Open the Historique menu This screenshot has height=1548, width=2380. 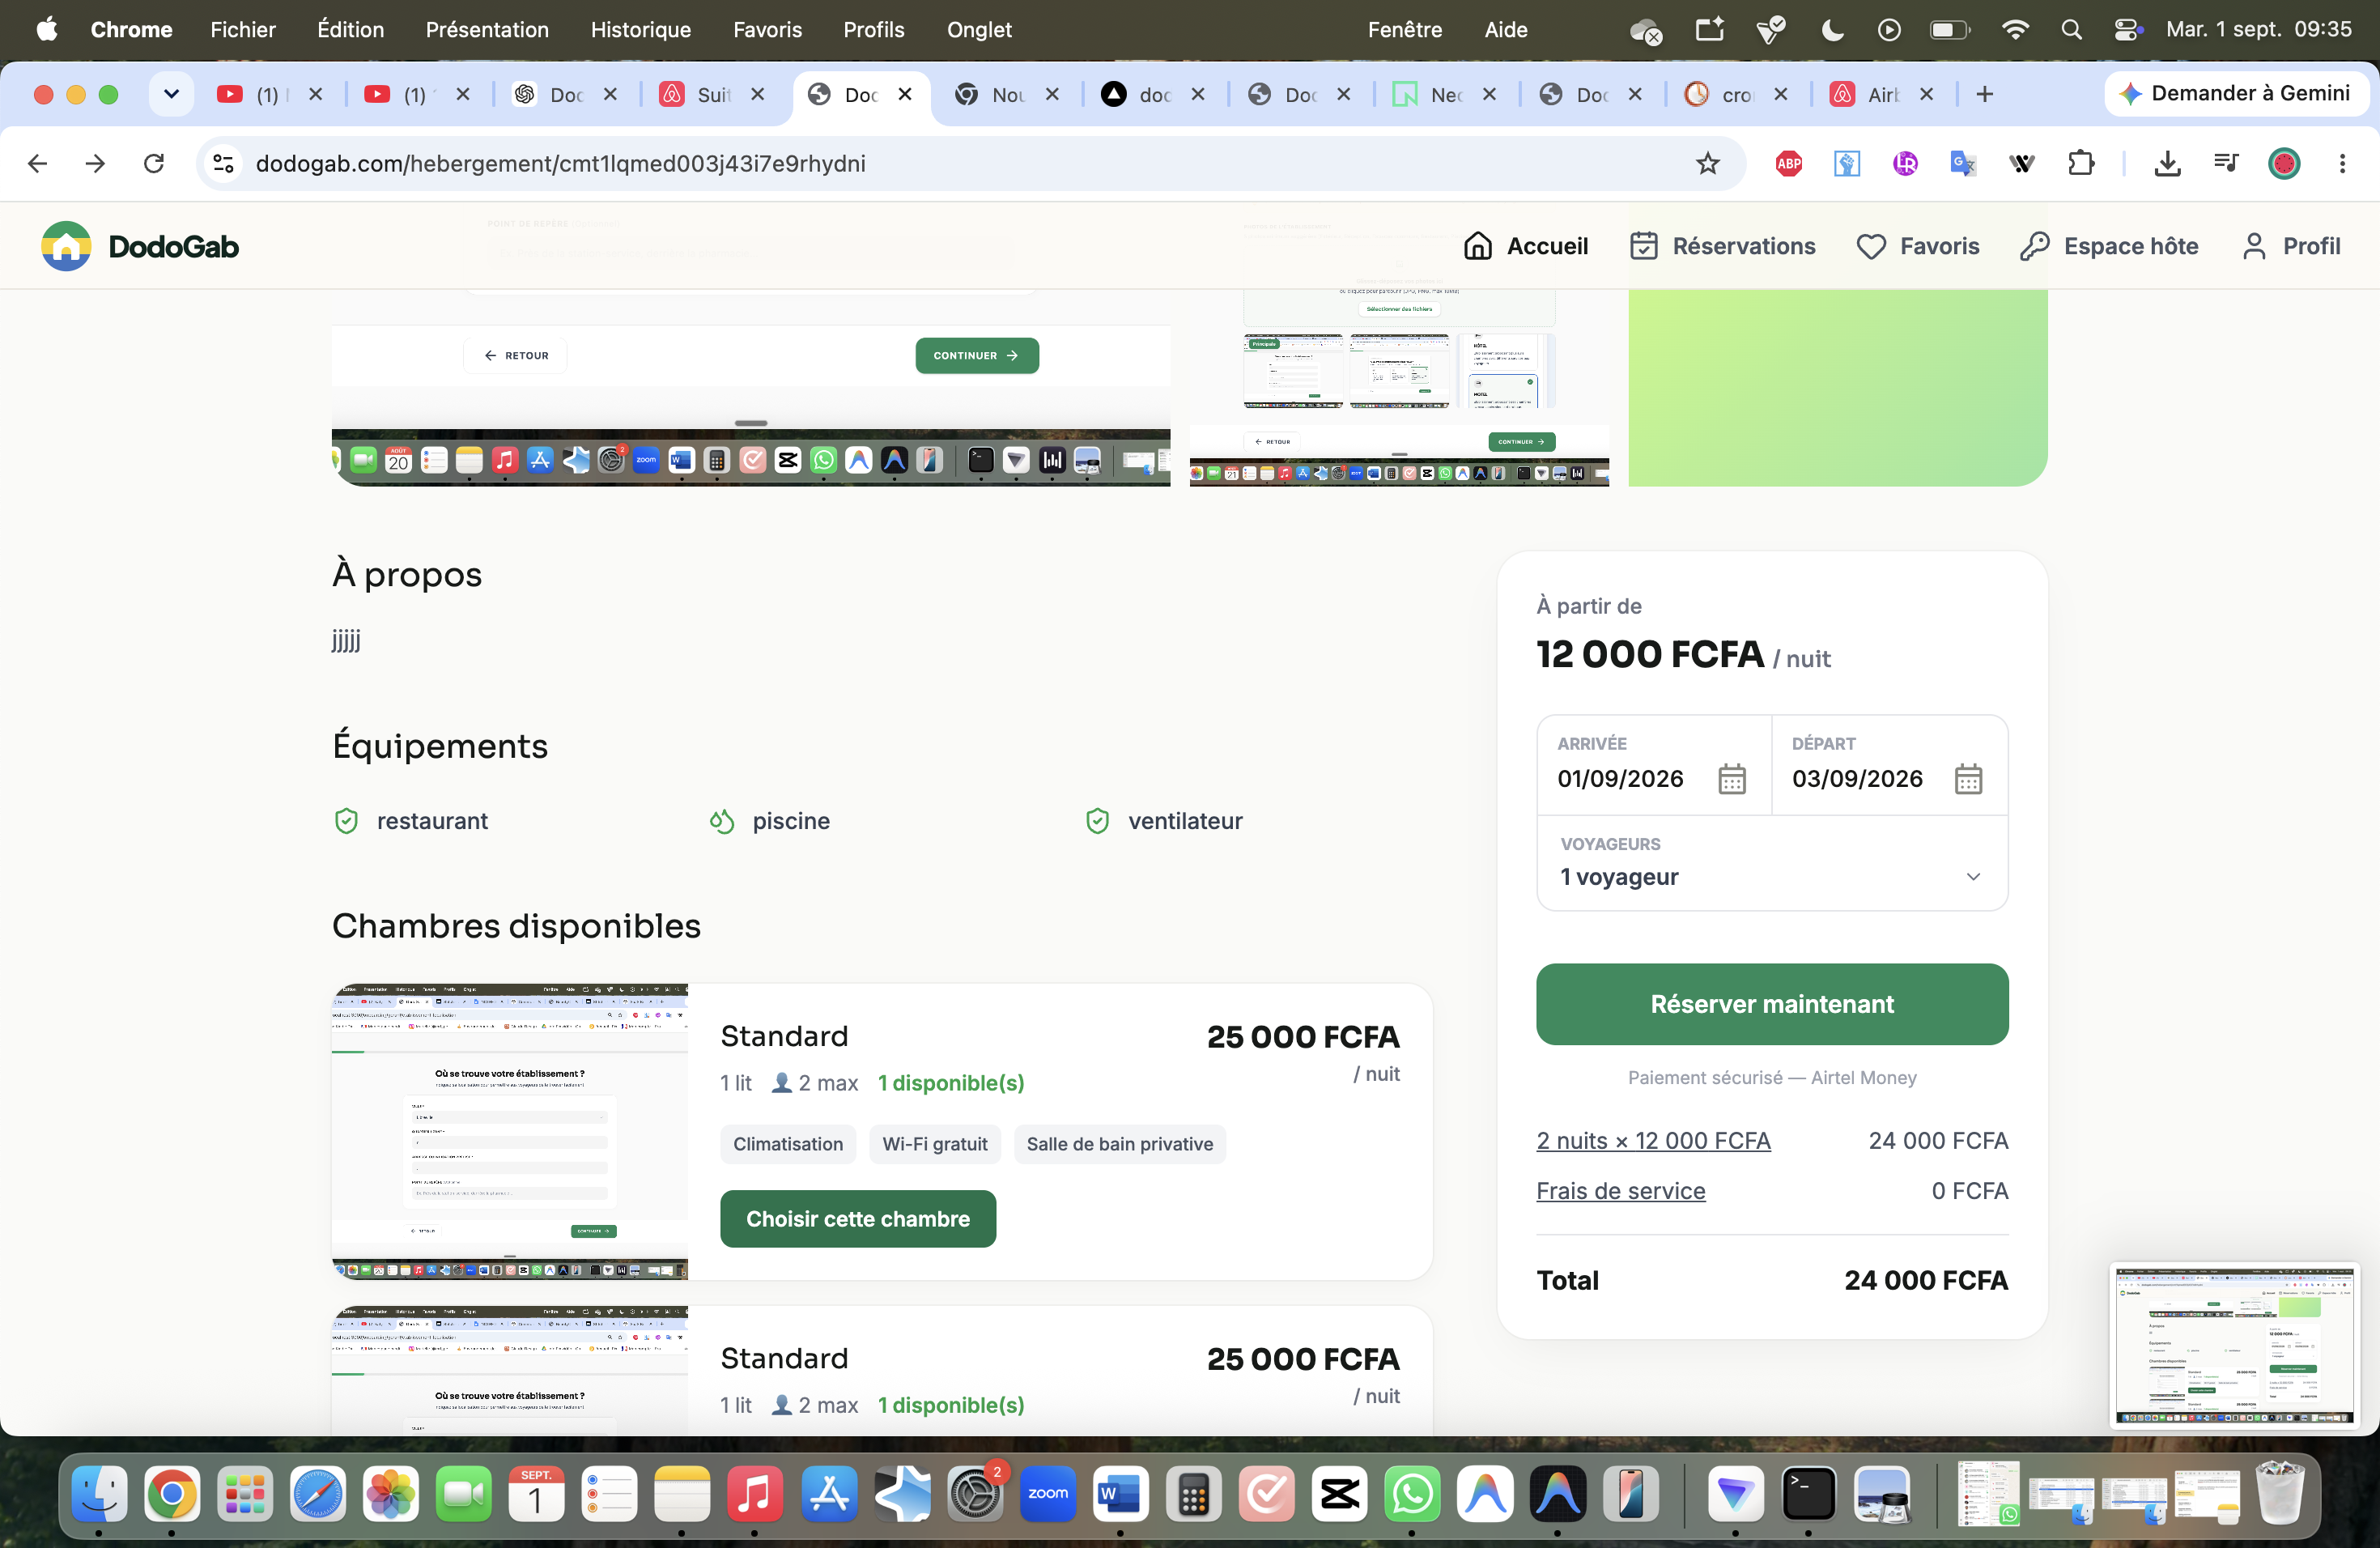(x=641, y=30)
